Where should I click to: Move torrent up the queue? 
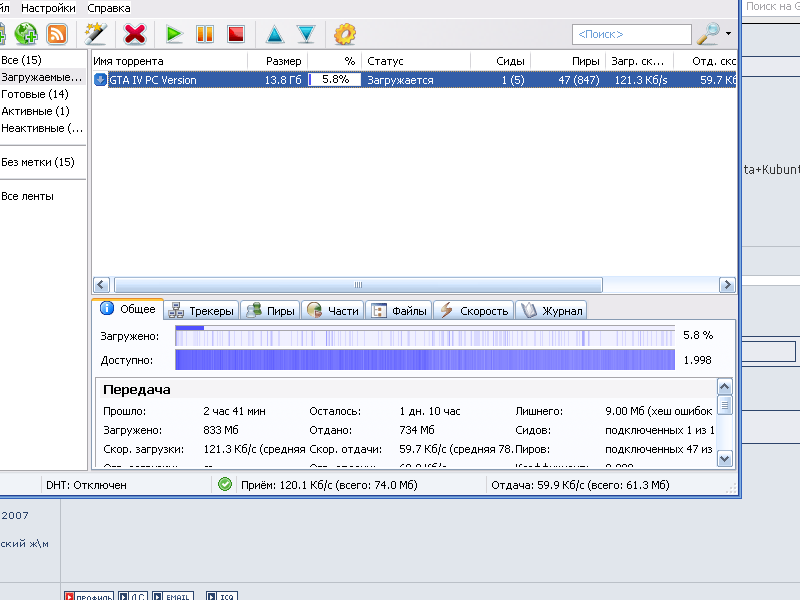(275, 34)
